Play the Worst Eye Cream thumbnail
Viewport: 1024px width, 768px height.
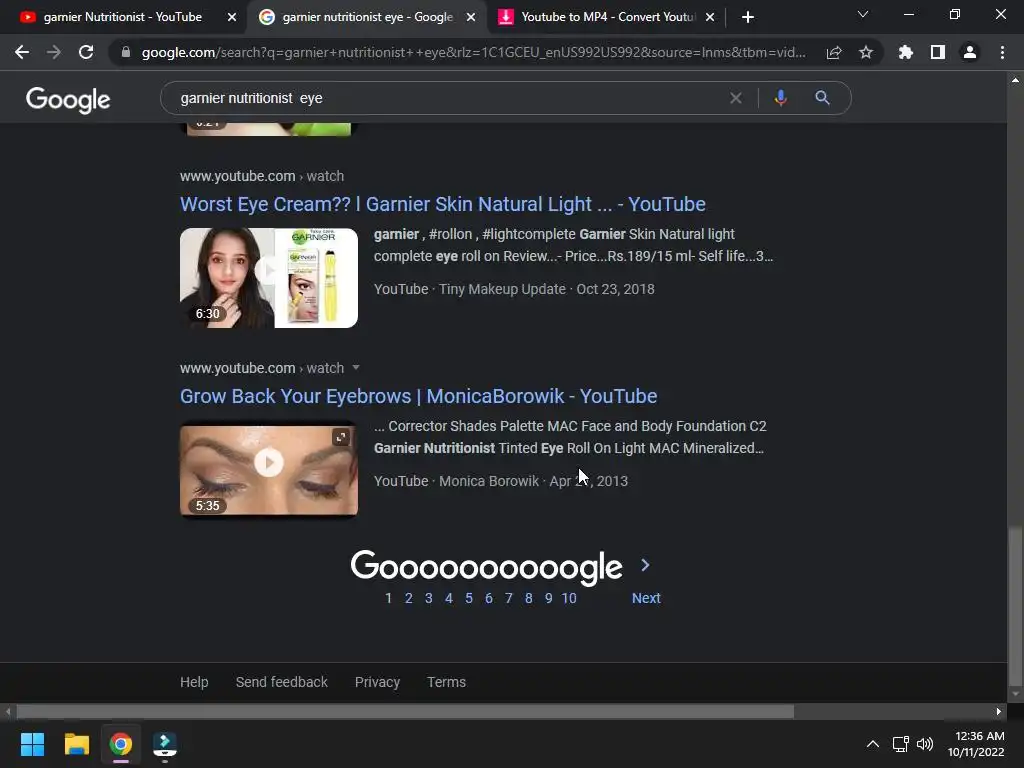point(268,278)
